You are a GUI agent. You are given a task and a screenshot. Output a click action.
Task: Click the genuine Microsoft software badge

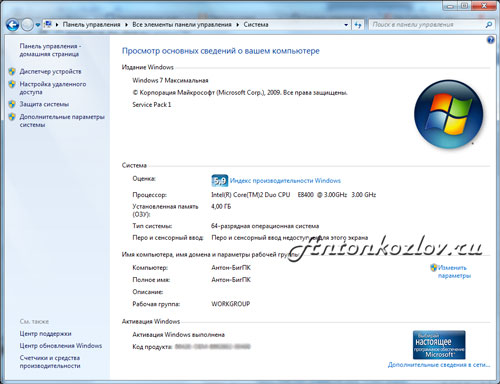[x=439, y=345]
